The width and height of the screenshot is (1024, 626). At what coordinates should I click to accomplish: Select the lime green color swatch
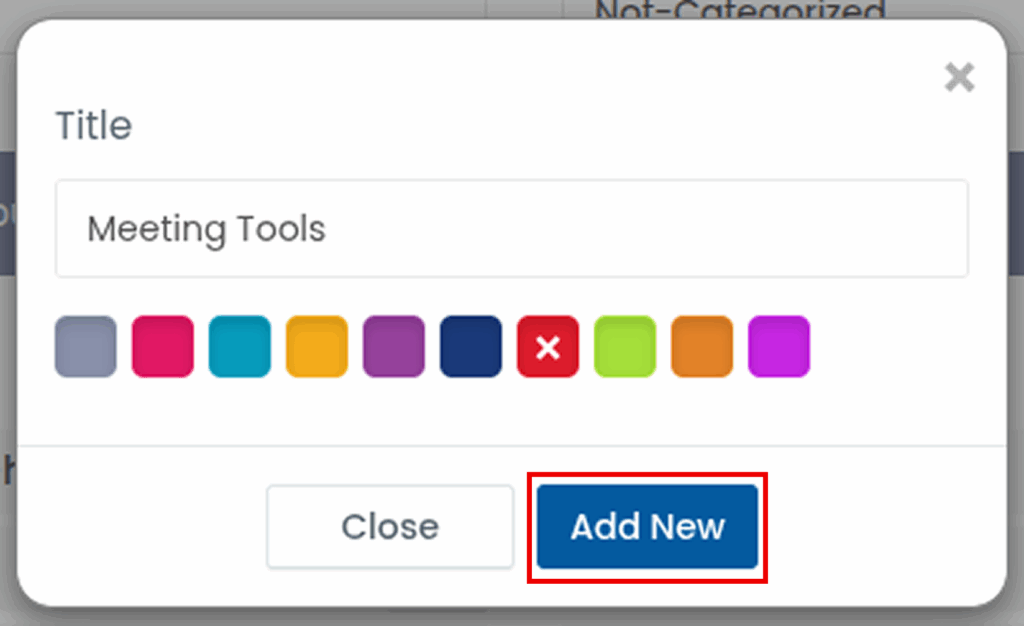625,347
